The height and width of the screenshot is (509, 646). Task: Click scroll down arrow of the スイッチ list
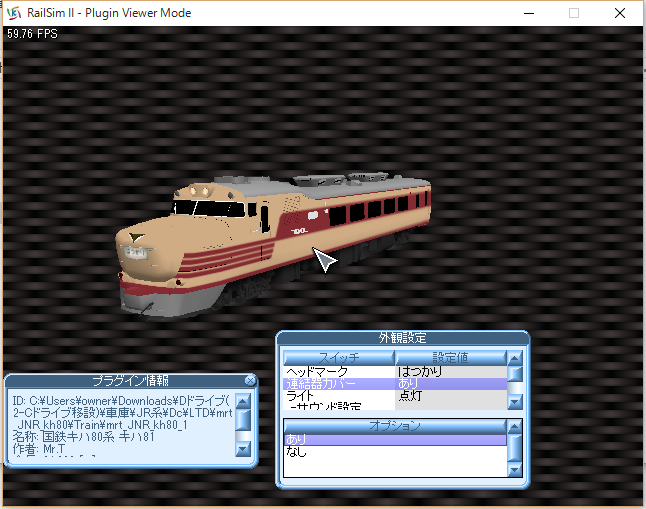tap(515, 401)
